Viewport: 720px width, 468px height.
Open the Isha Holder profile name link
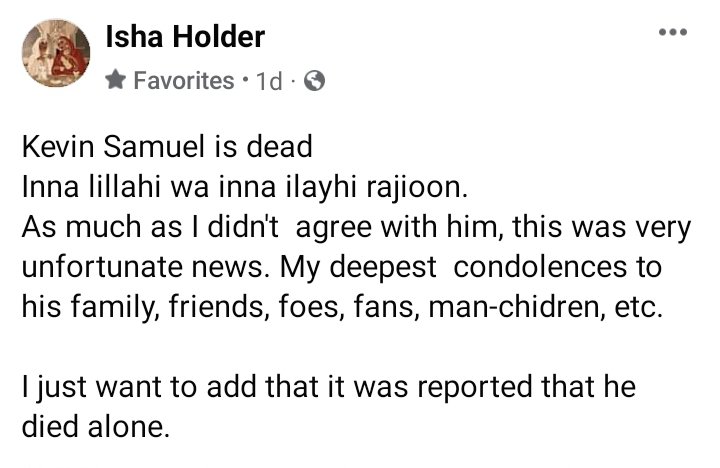pos(185,38)
